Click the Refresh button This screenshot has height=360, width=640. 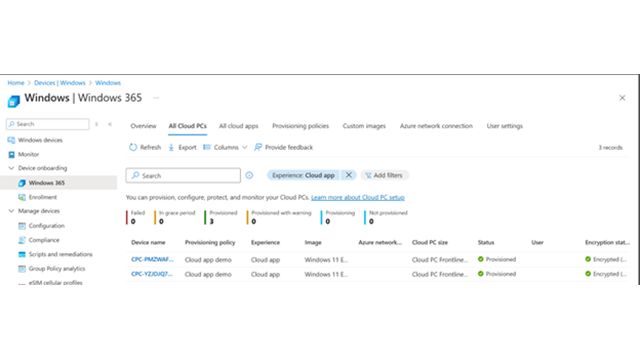145,147
